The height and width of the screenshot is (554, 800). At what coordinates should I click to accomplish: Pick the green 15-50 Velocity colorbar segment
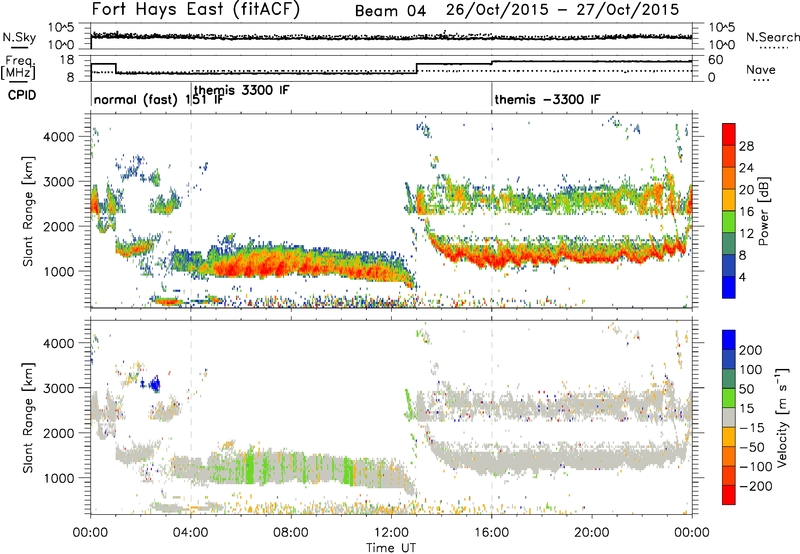coord(729,398)
